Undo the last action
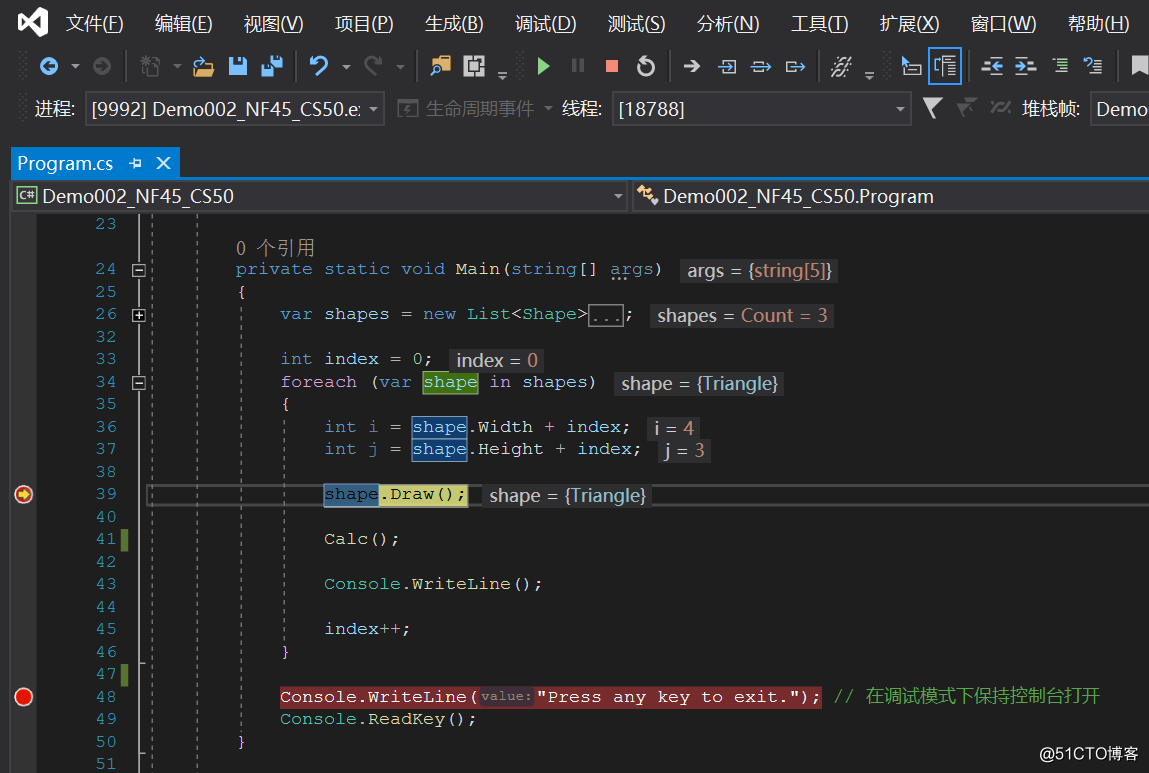The image size is (1149, 773). pos(319,67)
